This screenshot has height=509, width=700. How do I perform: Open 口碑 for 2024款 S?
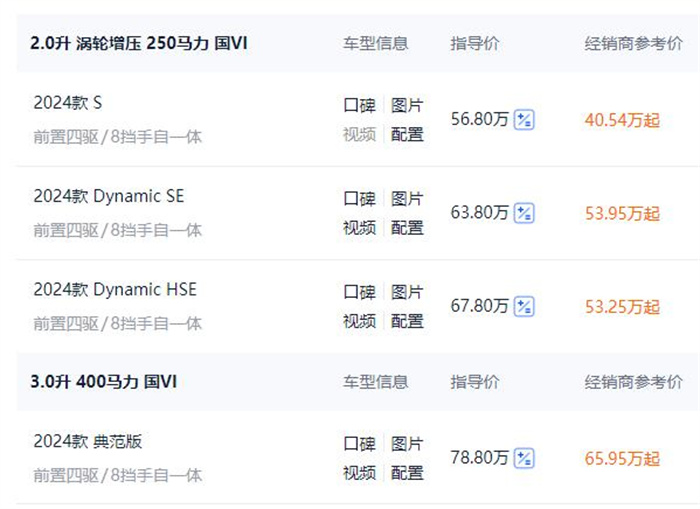point(359,105)
